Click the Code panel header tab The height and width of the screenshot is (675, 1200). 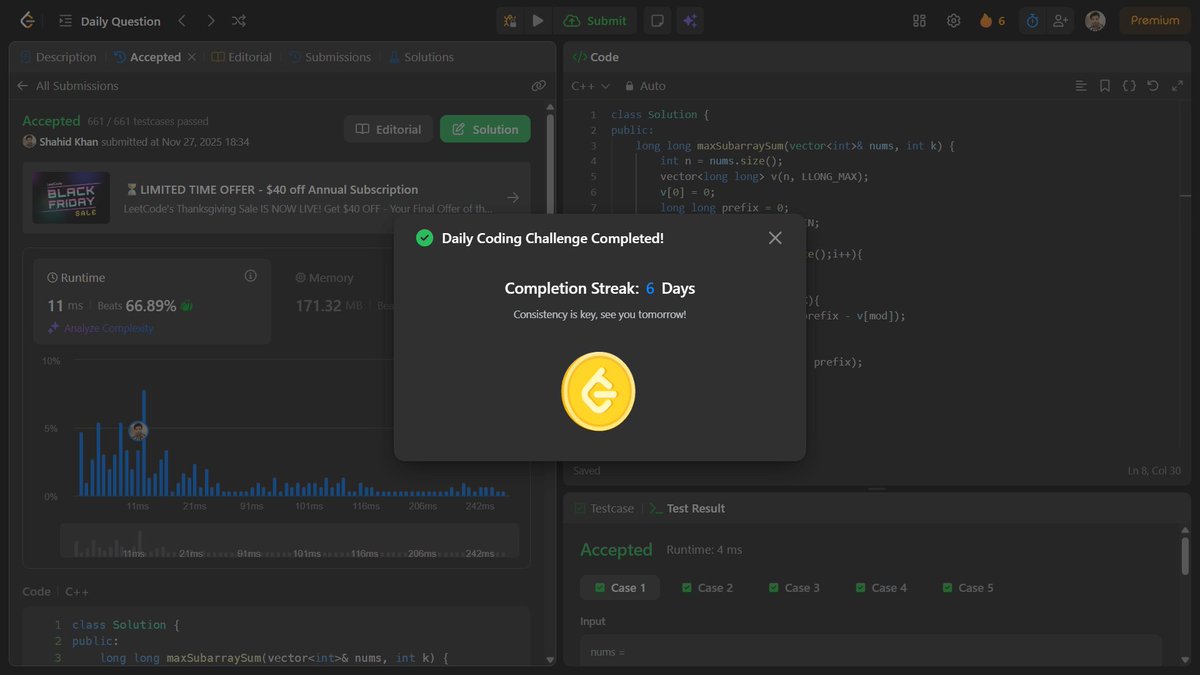tap(596, 57)
